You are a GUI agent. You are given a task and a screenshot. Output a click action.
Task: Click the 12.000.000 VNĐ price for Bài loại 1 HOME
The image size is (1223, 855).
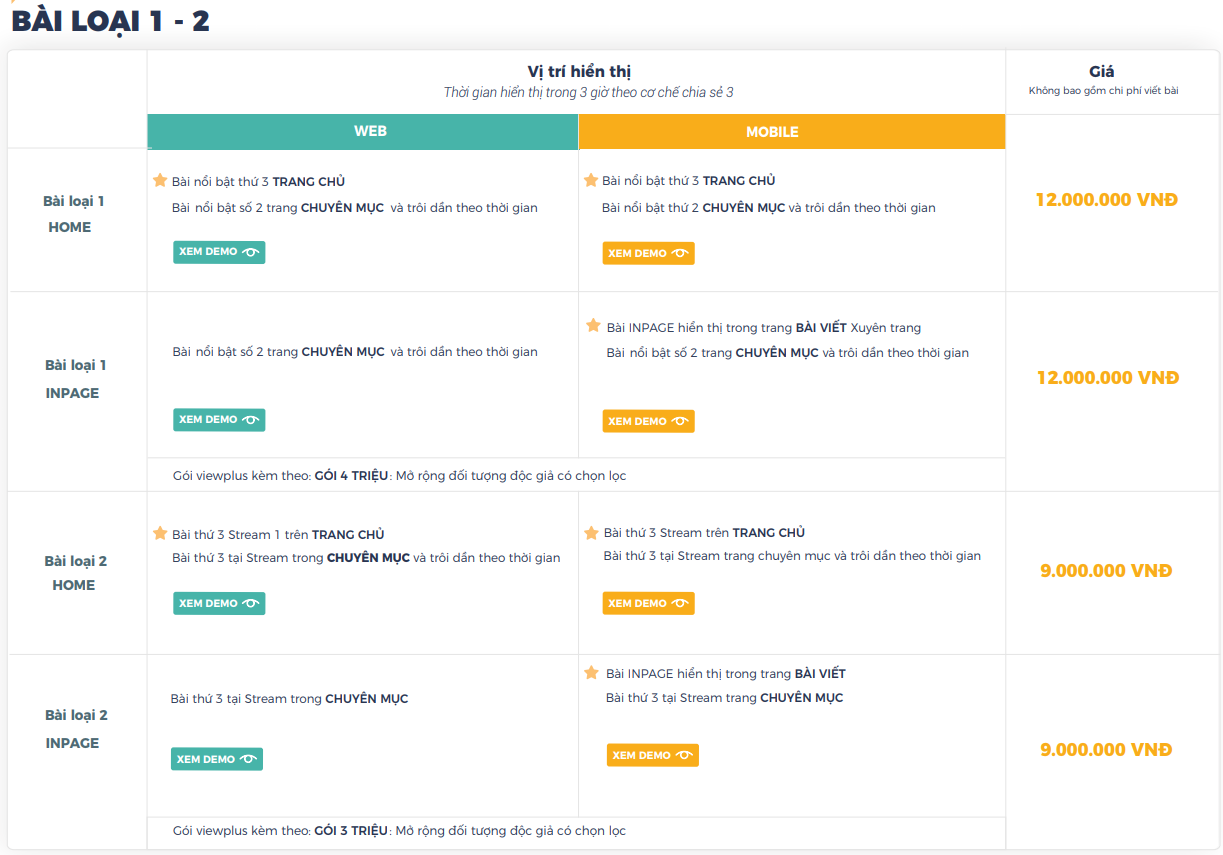tap(1106, 200)
